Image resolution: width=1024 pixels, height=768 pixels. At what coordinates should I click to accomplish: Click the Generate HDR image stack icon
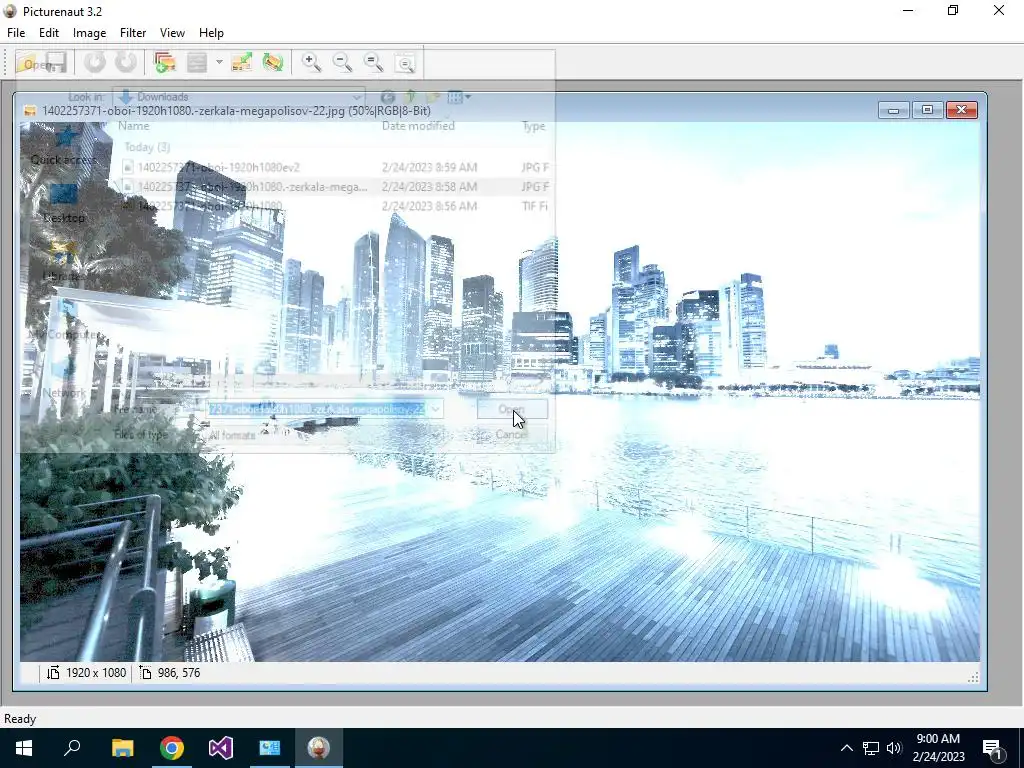click(165, 63)
